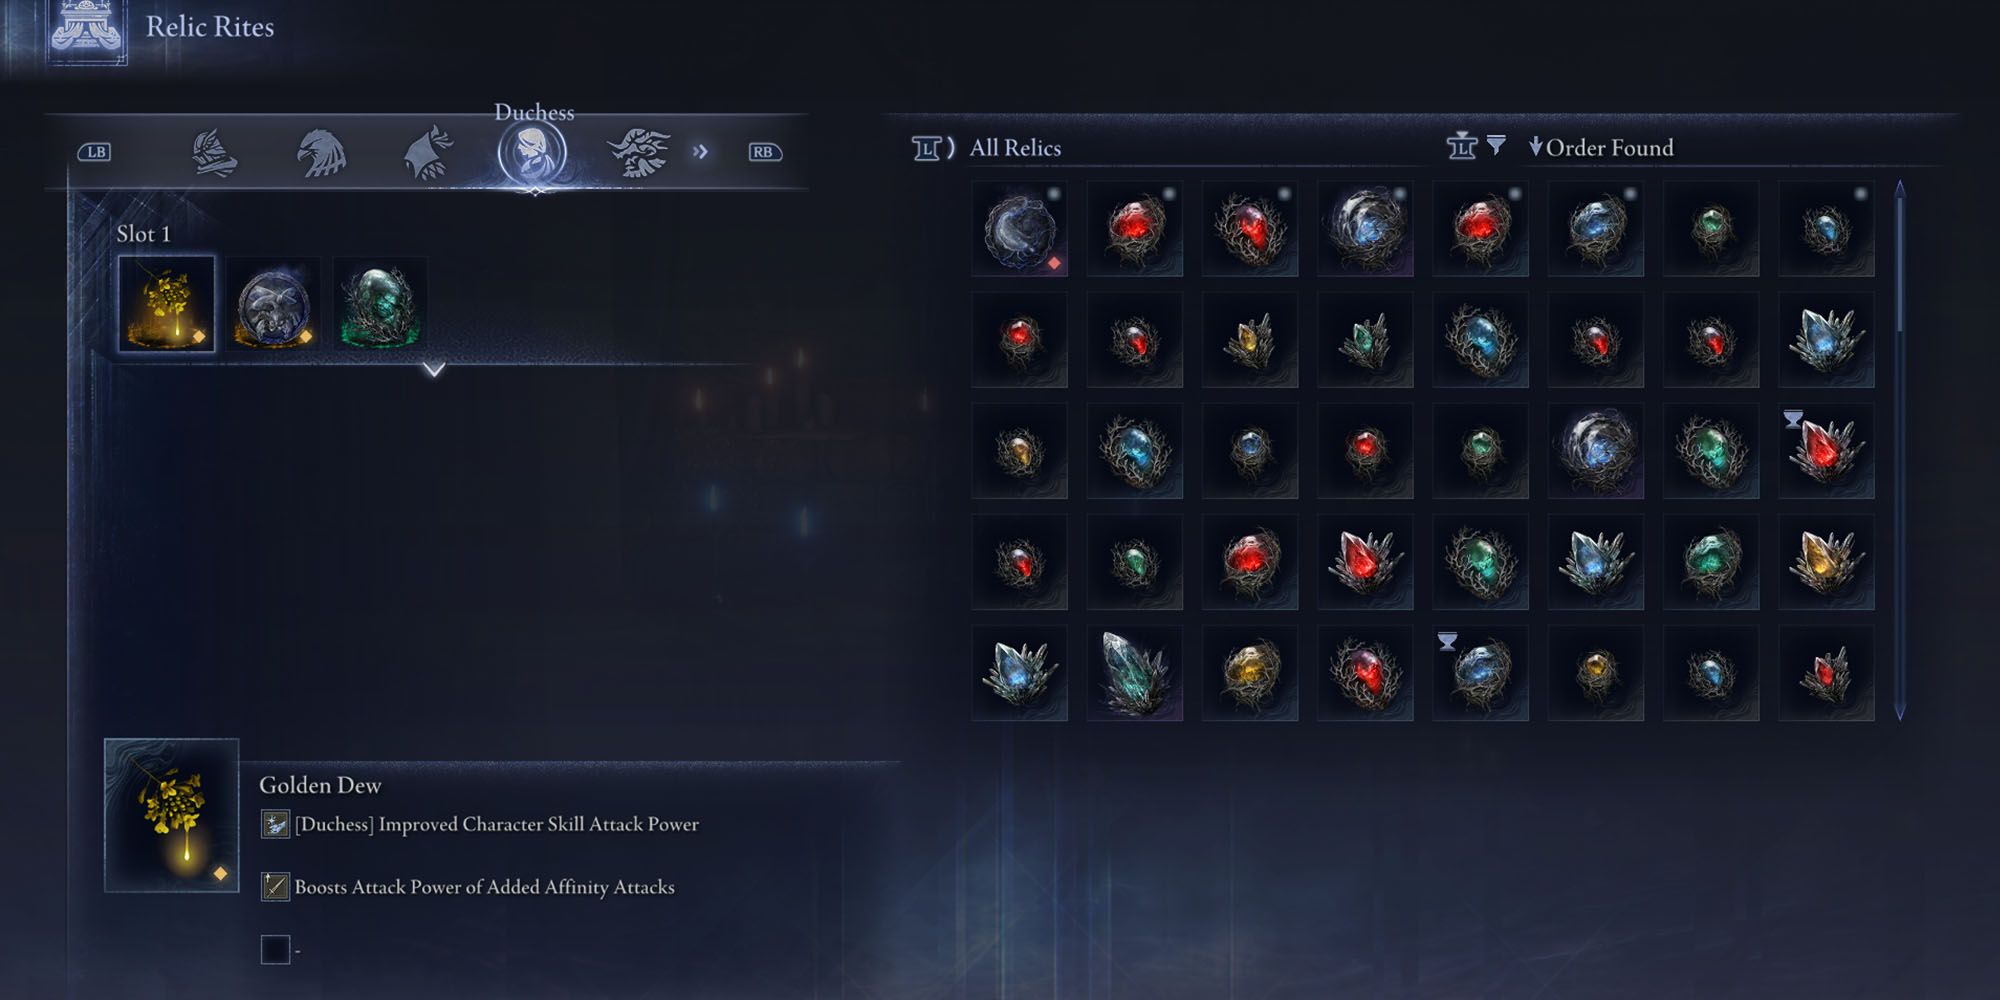
Task: Click the RB next character button
Action: (764, 152)
